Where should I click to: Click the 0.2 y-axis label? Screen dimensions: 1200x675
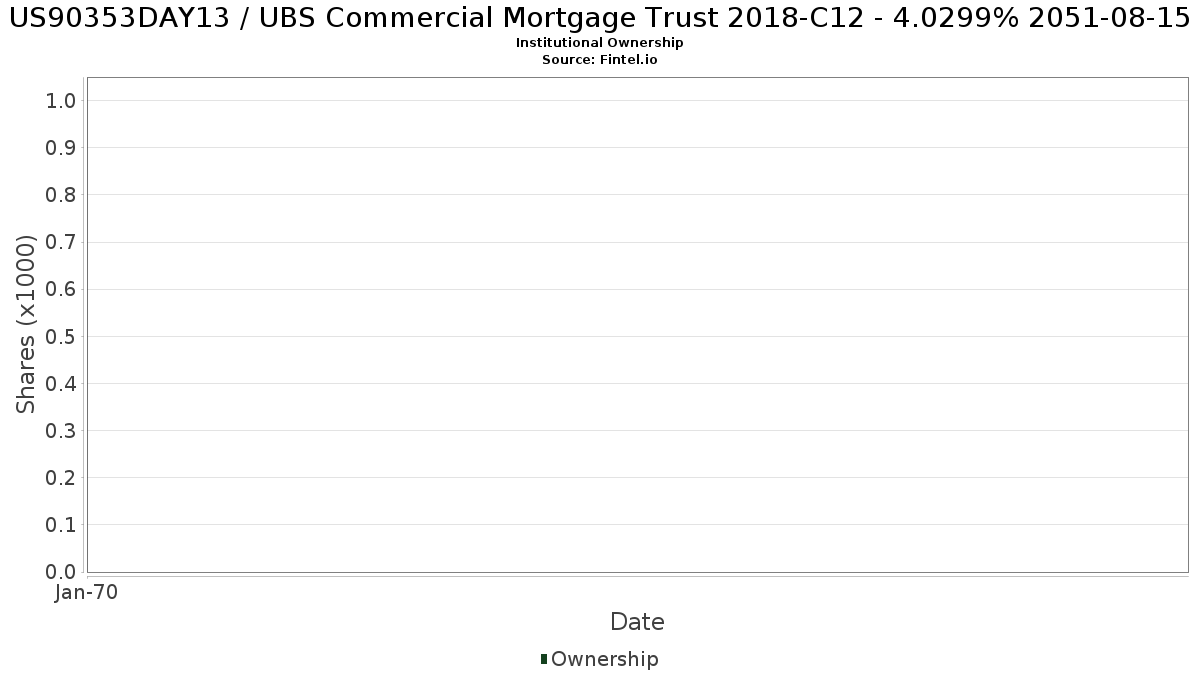(61, 477)
